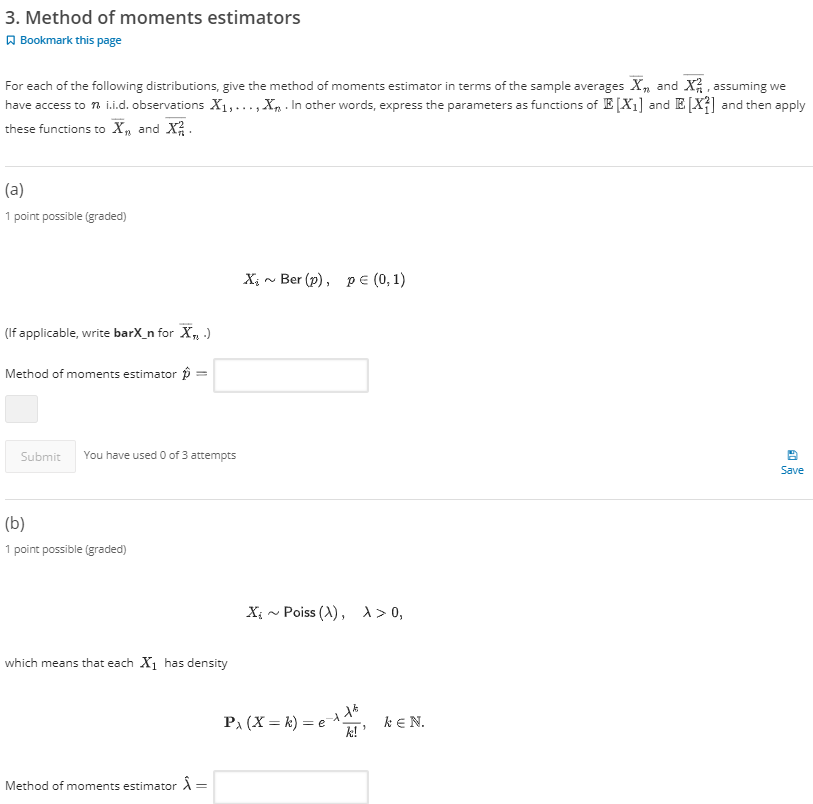Screen dimensions: 813x804
Task: Click the attempts counter text for part (a)
Action: tap(160, 455)
